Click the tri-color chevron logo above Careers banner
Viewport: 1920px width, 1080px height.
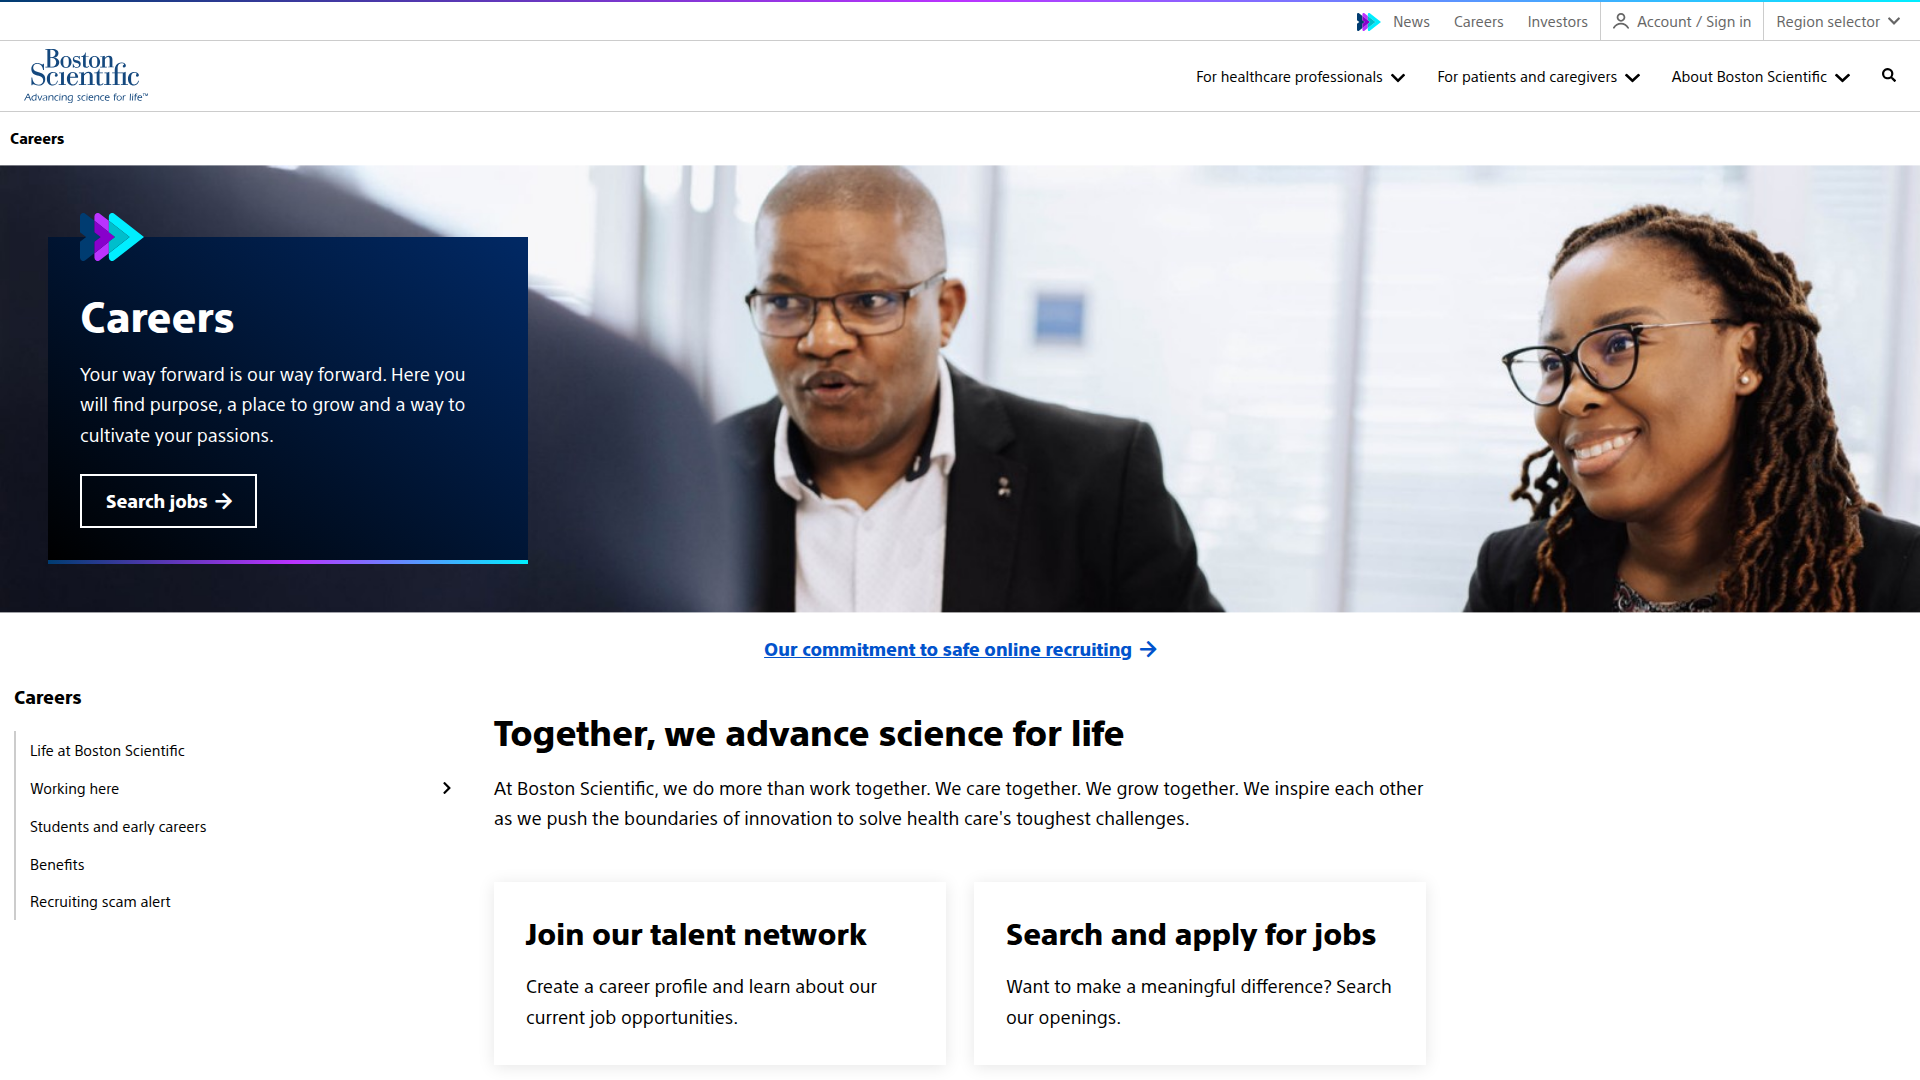tap(112, 237)
